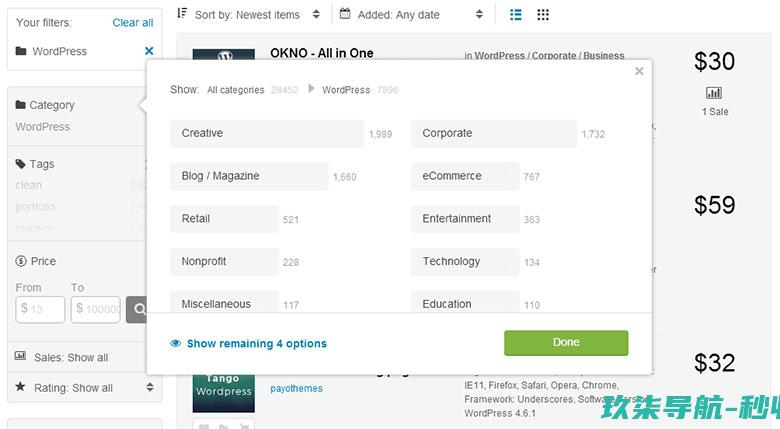Click the $30 price of OKNO item
This screenshot has height=429, width=780.
(x=714, y=61)
